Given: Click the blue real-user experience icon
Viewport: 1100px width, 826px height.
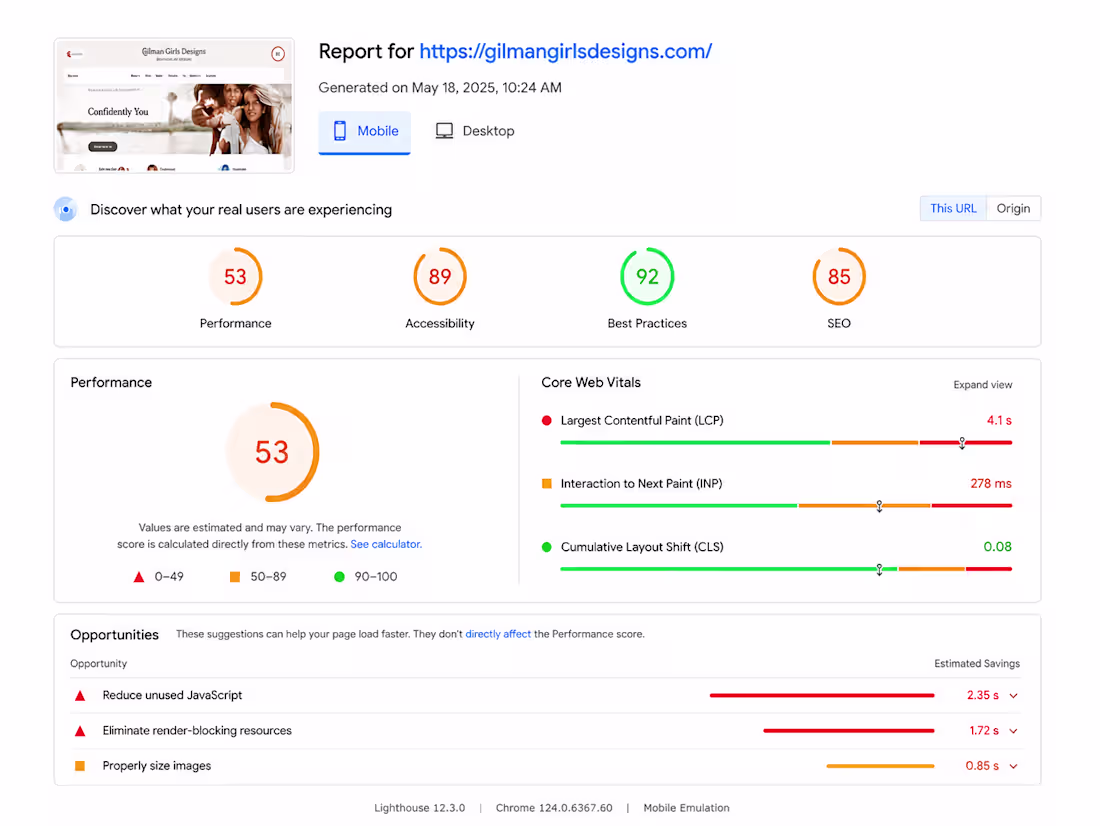Looking at the screenshot, I should click(x=66, y=209).
